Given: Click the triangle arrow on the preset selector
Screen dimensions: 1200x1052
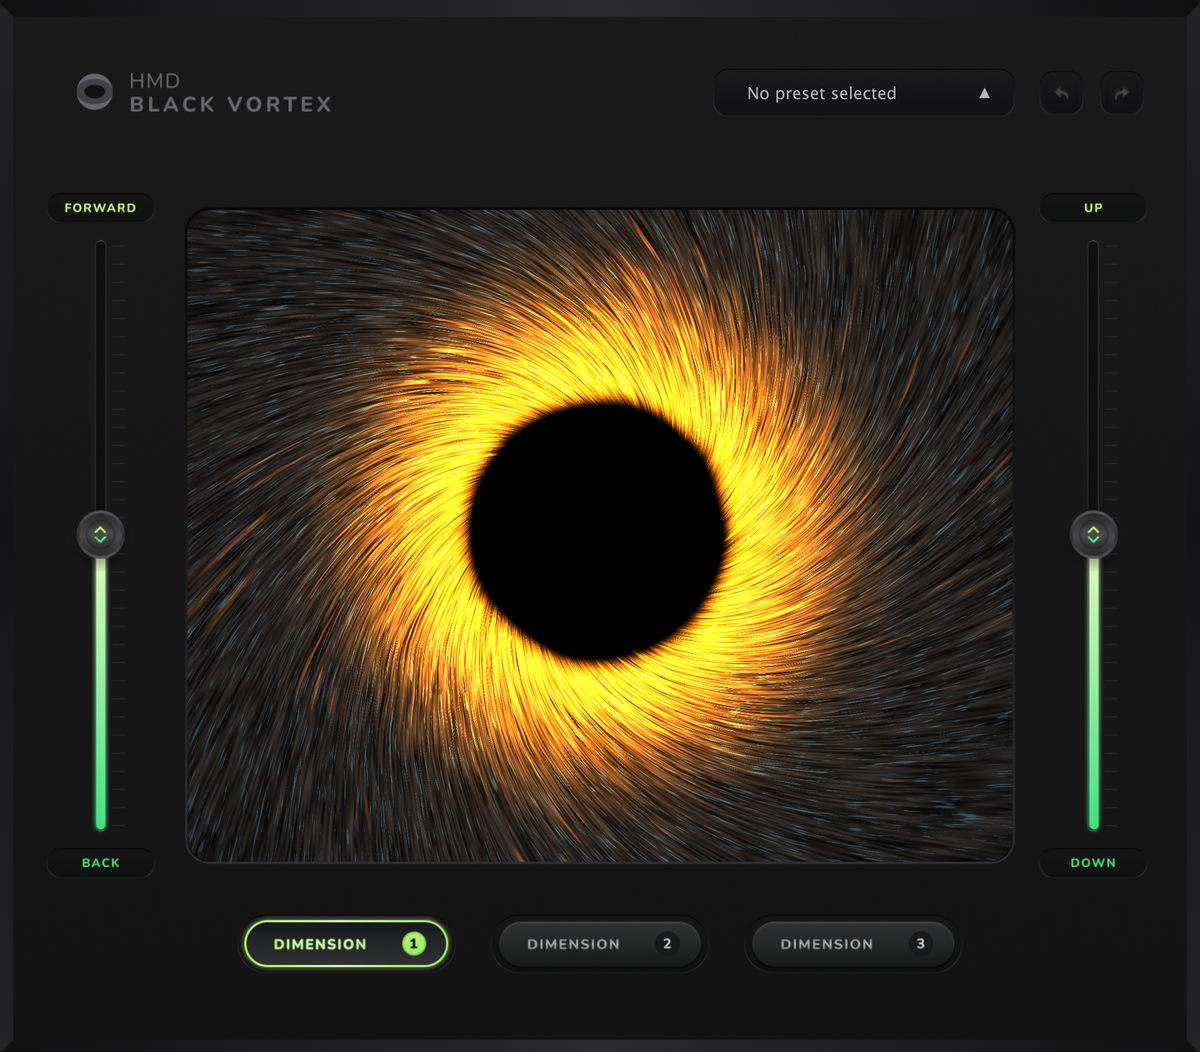Looking at the screenshot, I should pos(984,92).
